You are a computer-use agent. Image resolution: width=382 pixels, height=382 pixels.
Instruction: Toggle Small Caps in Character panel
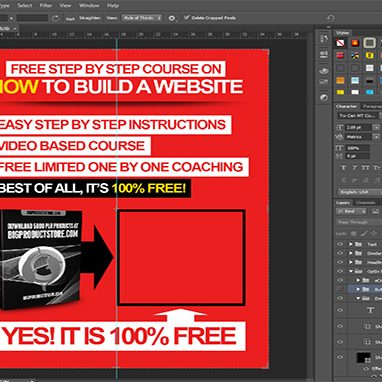point(376,168)
